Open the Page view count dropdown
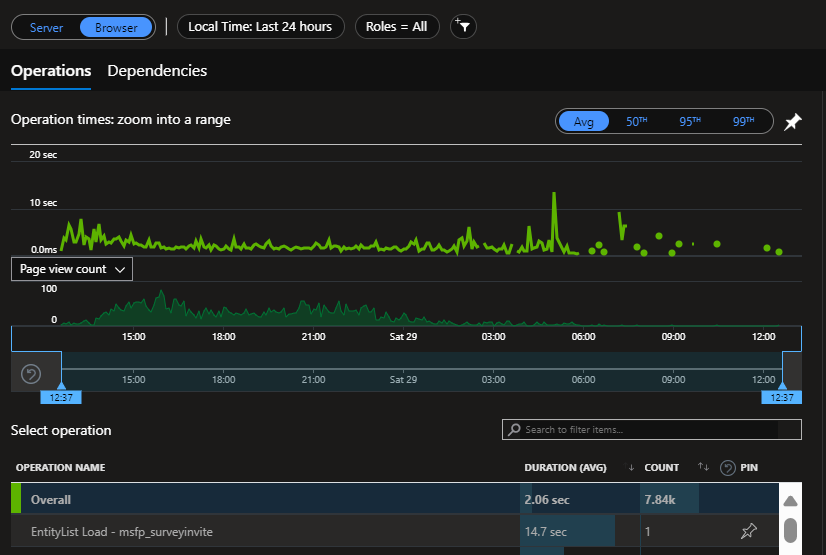 72,269
